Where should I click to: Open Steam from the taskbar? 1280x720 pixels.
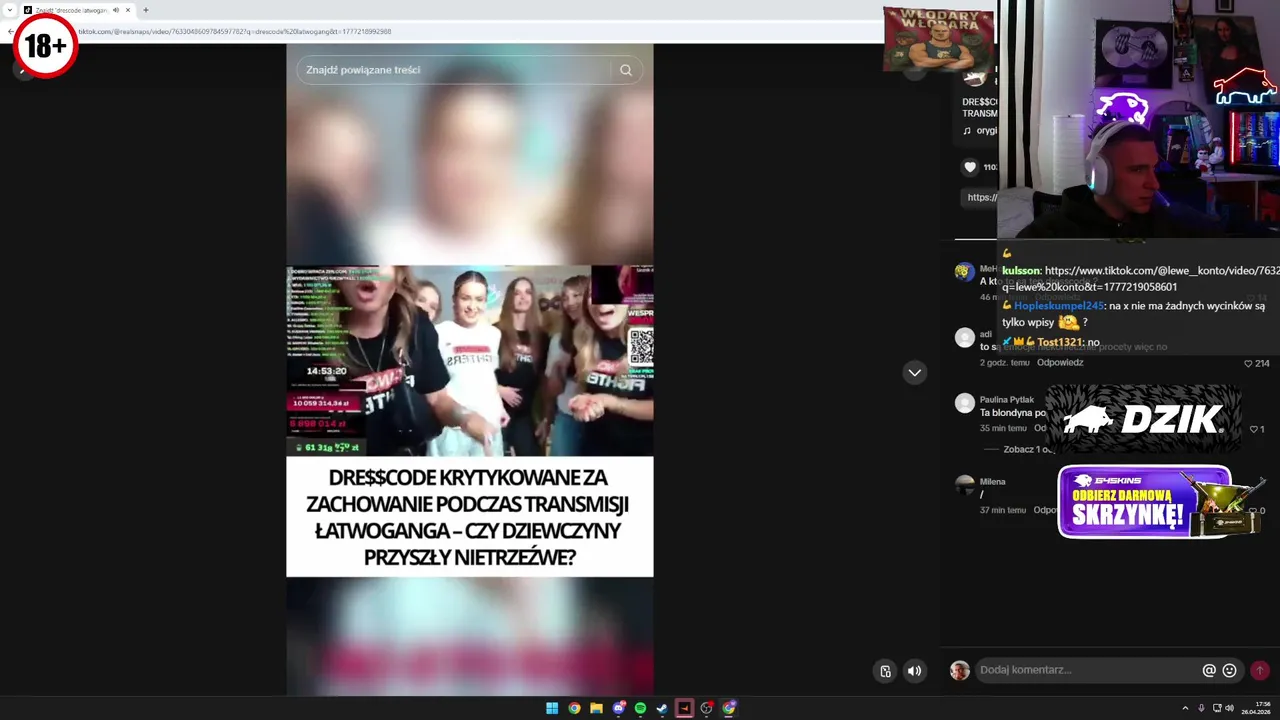662,708
